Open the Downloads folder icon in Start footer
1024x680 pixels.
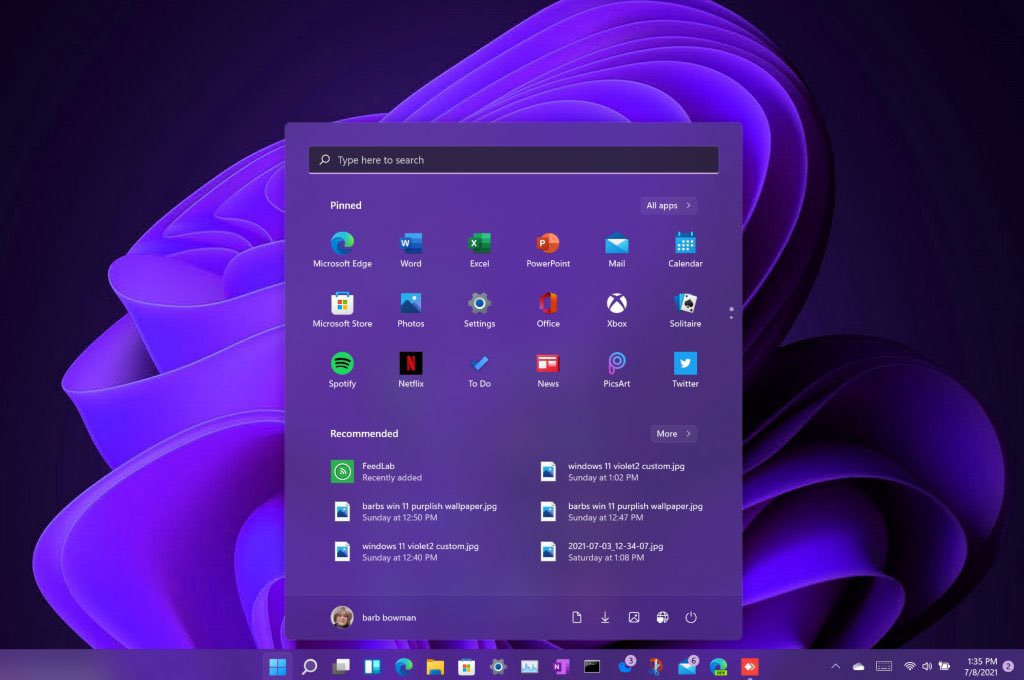tap(605, 617)
